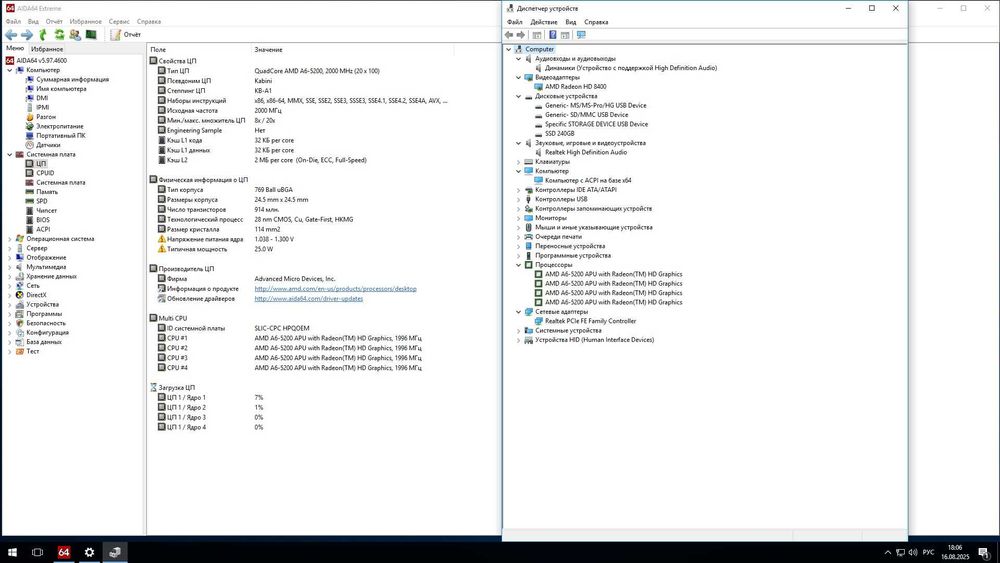
Task: Click Device Manager back arrow icon
Action: tap(509, 35)
